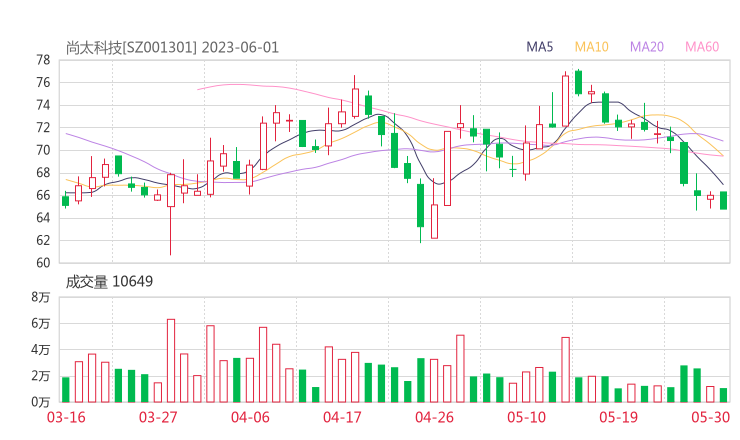Click the 60 price axis label
The image size is (740, 440).
(x=43, y=262)
